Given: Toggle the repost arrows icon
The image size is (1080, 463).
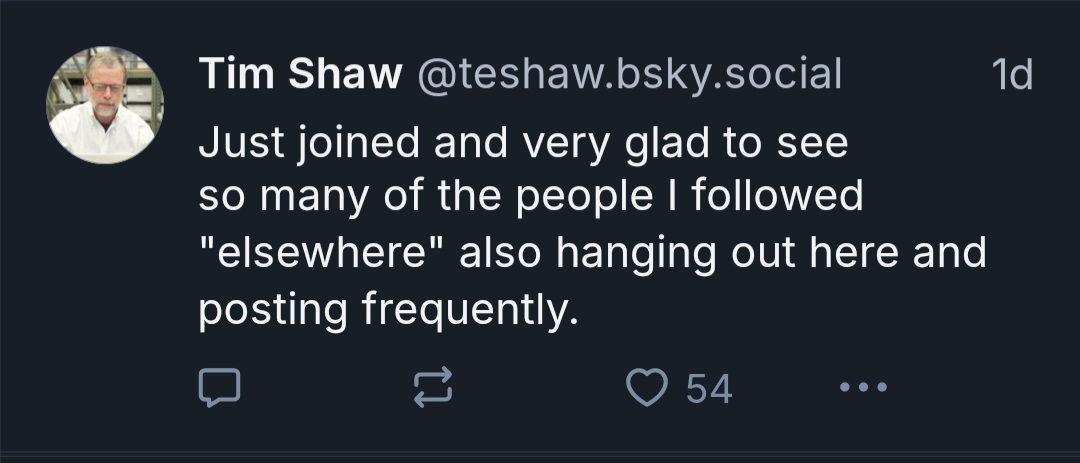Looking at the screenshot, I should (x=434, y=387).
